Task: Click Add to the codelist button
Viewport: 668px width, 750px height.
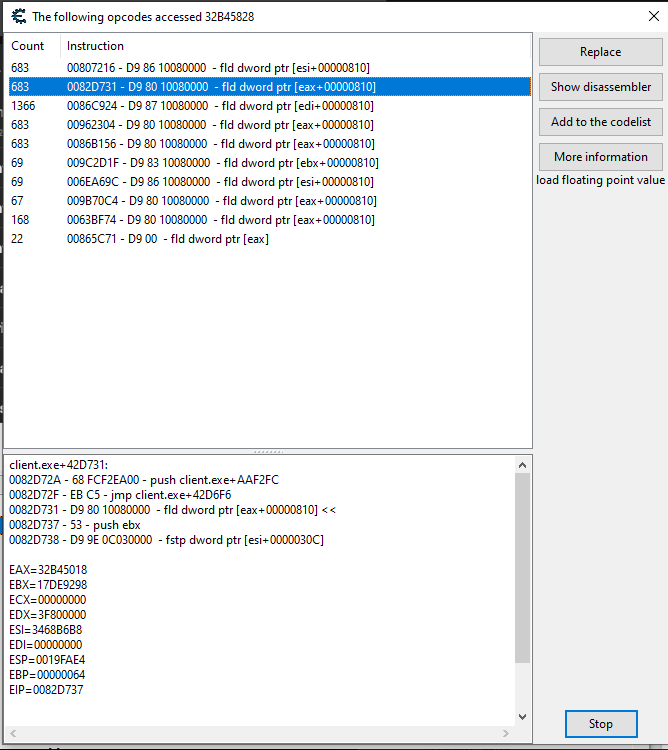Action: pos(601,122)
